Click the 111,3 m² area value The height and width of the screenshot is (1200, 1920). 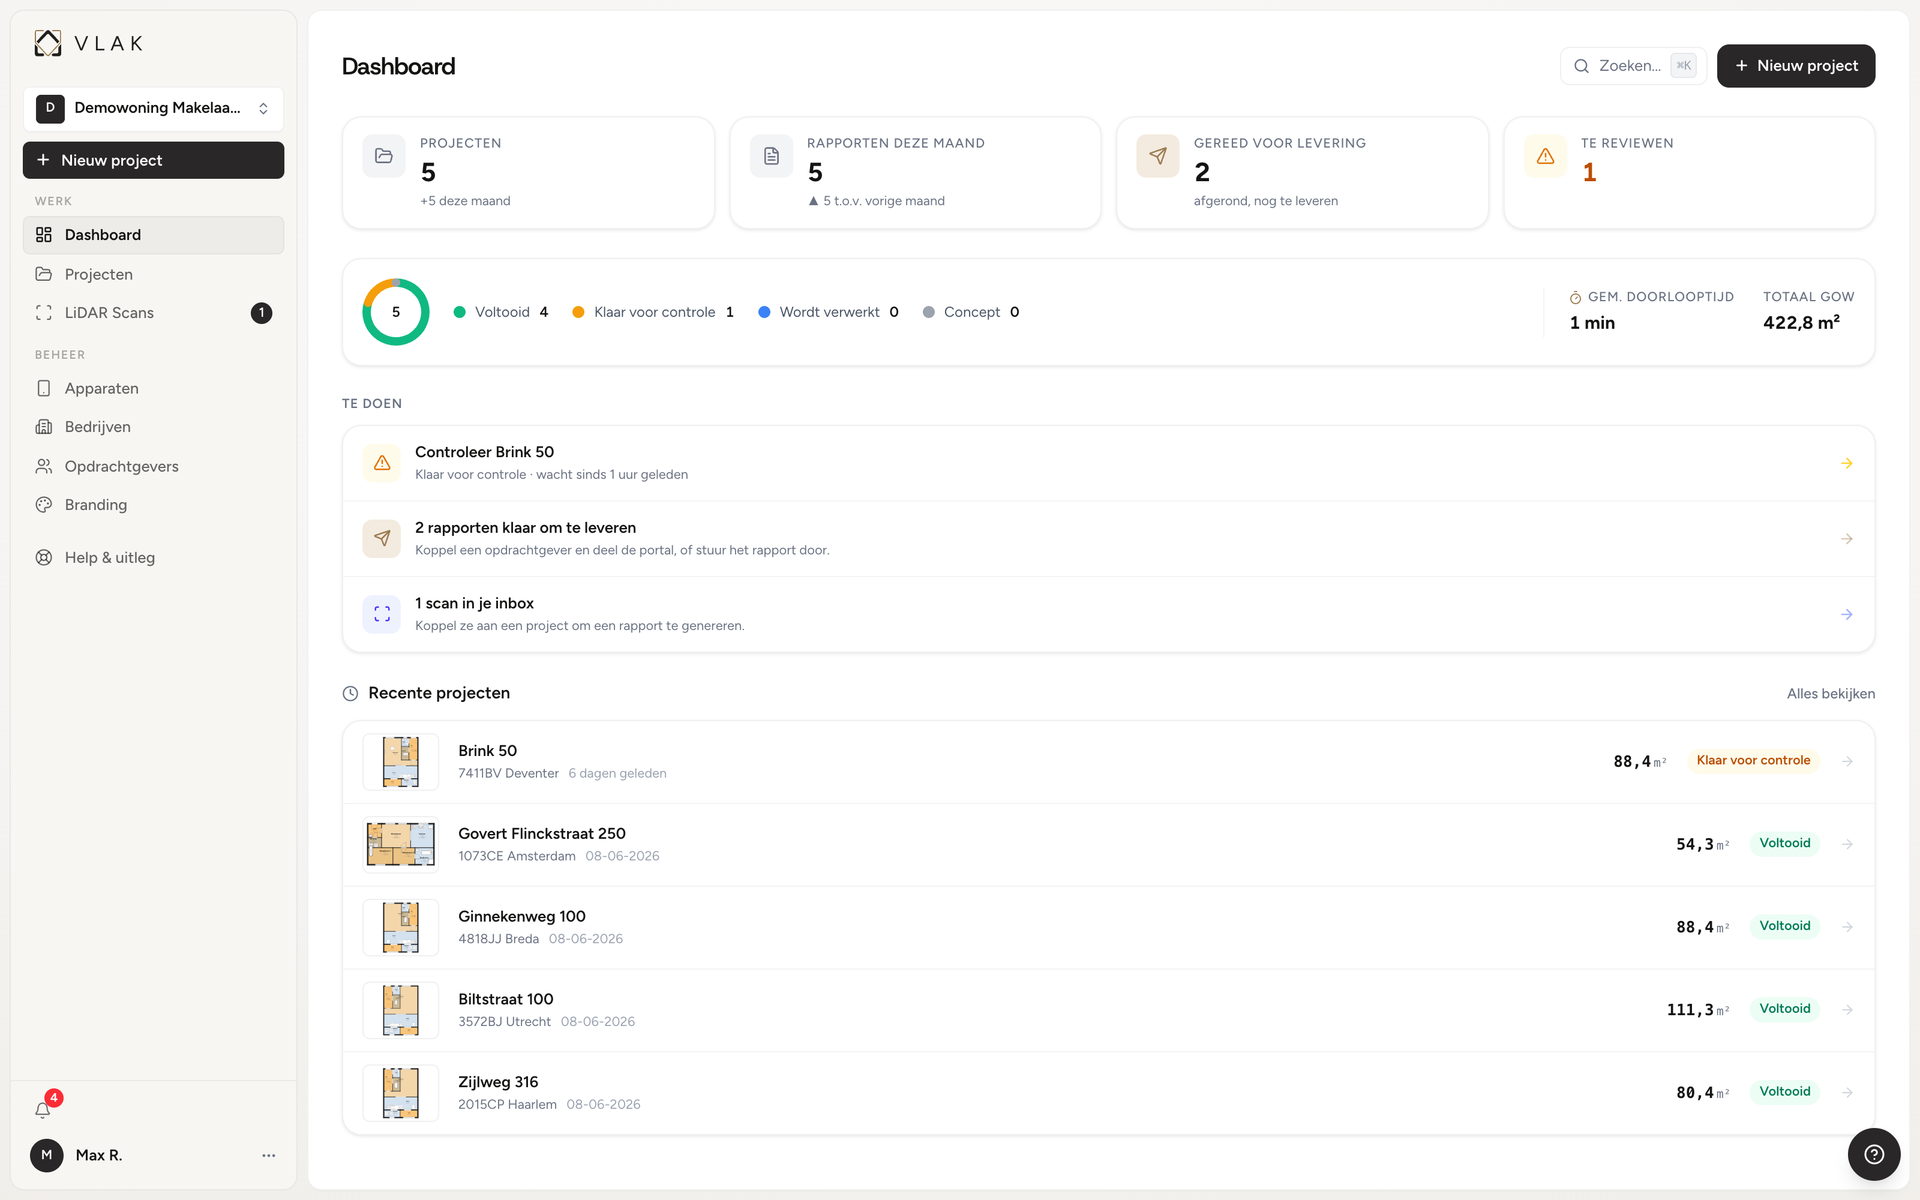point(1698,1010)
